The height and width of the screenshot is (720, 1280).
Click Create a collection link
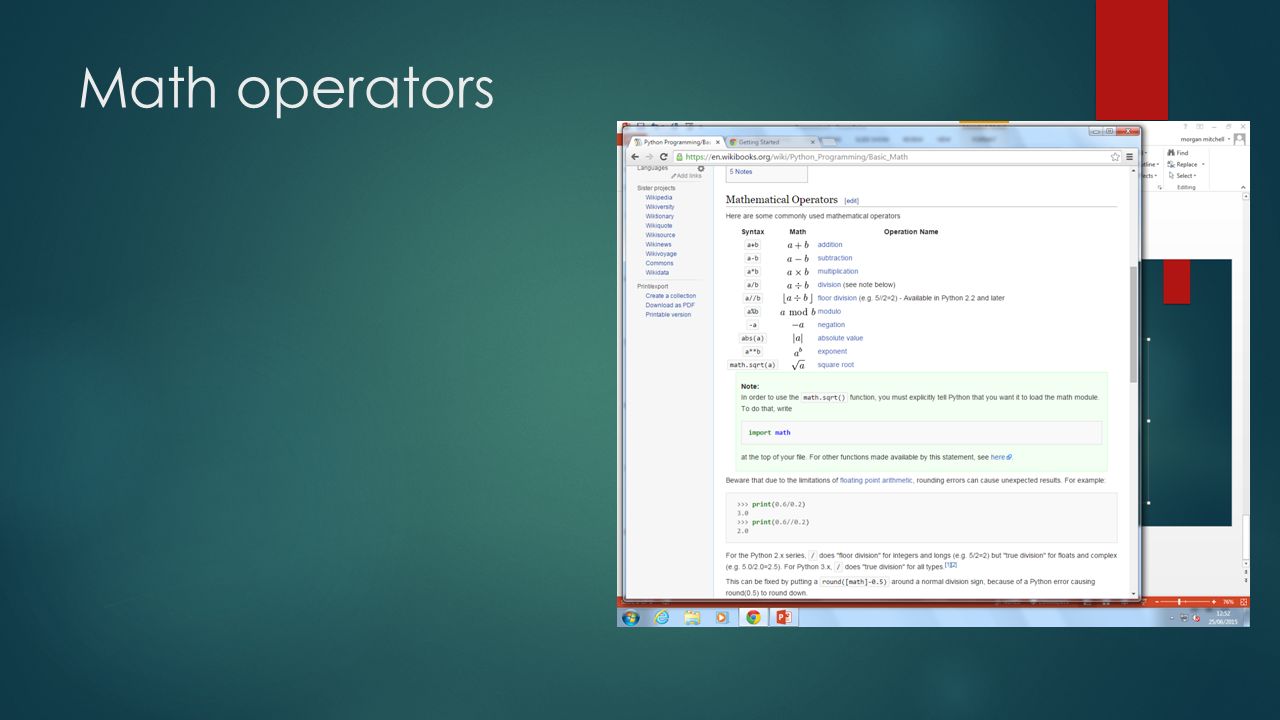(x=671, y=296)
